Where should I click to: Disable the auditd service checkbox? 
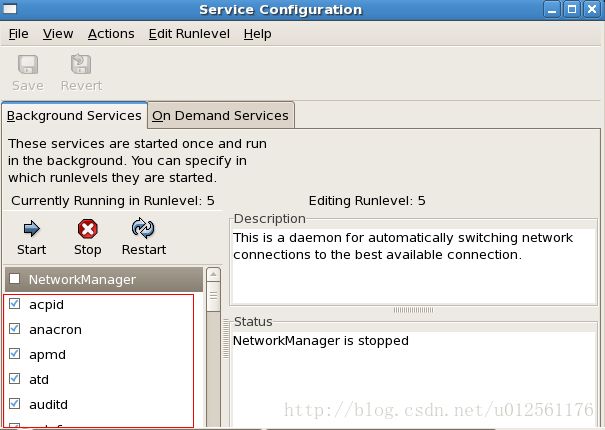click(x=15, y=404)
